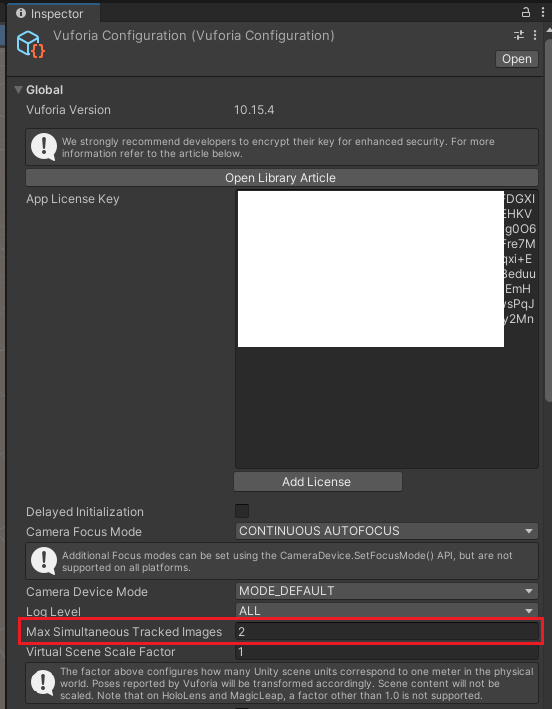Click the Vuforia Version label

(x=68, y=110)
